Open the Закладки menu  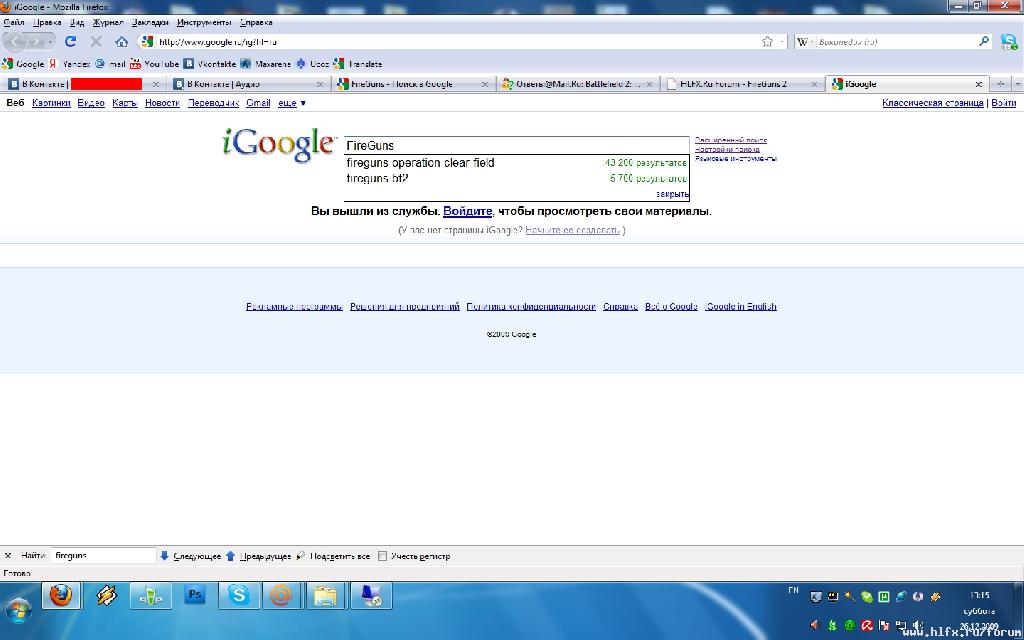(x=150, y=22)
